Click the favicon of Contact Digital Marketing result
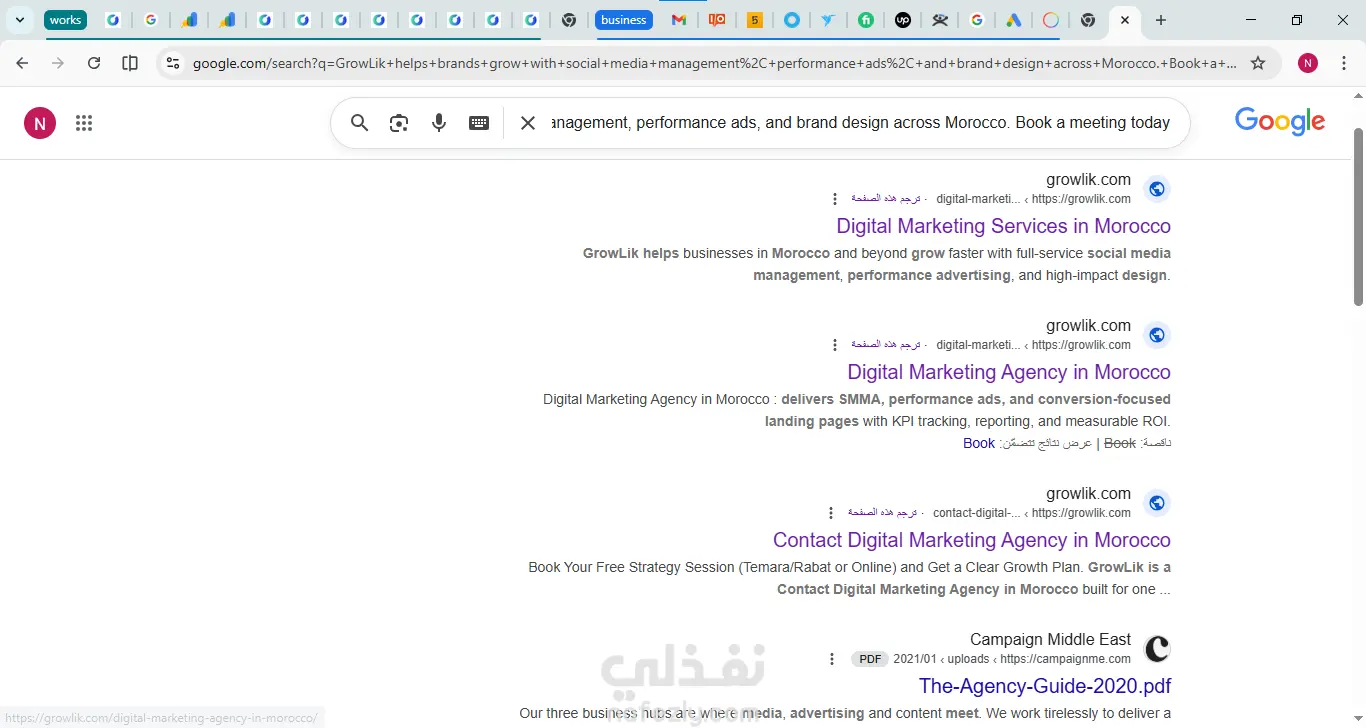 (x=1157, y=503)
